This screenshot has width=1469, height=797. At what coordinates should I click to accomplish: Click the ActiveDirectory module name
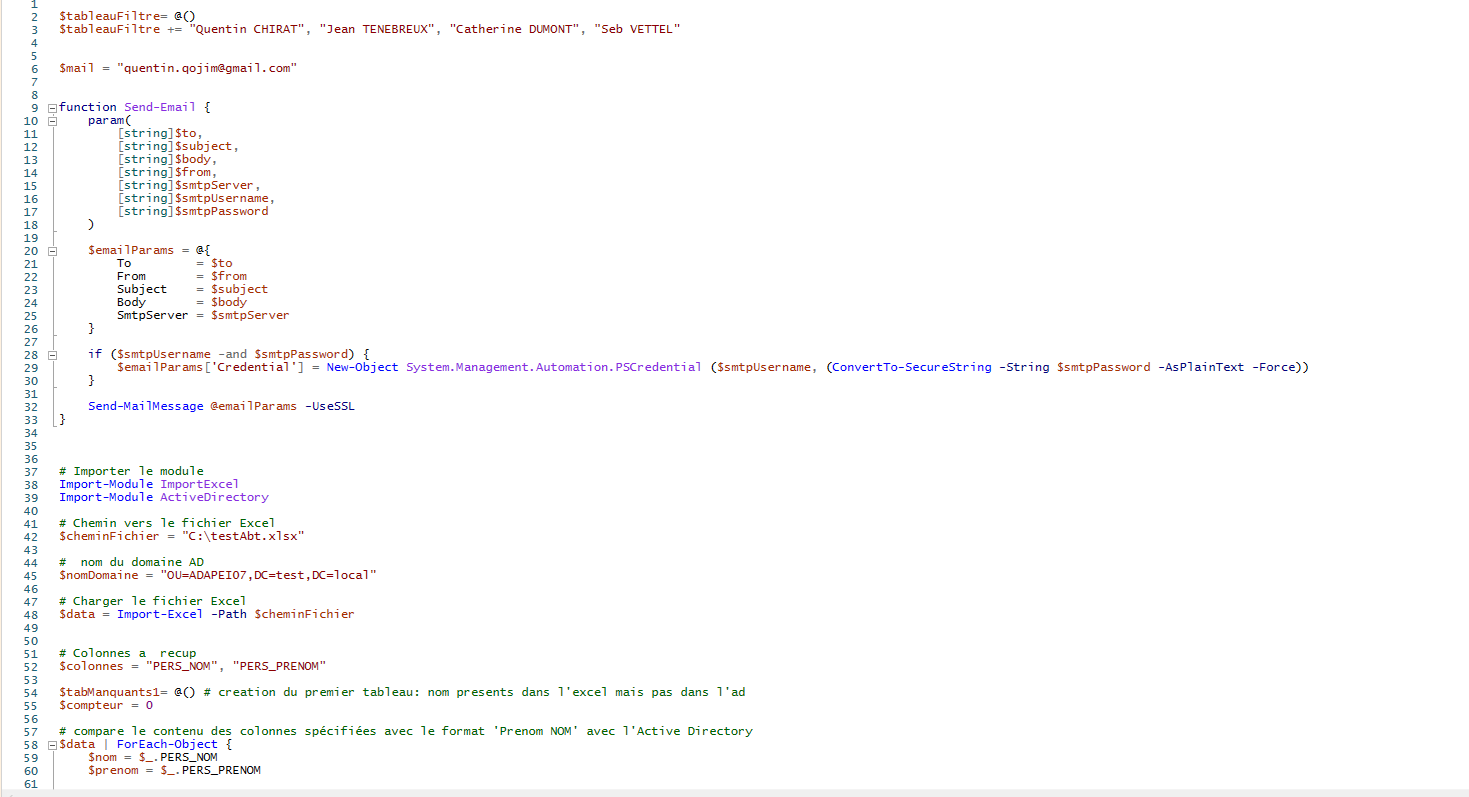click(x=214, y=497)
